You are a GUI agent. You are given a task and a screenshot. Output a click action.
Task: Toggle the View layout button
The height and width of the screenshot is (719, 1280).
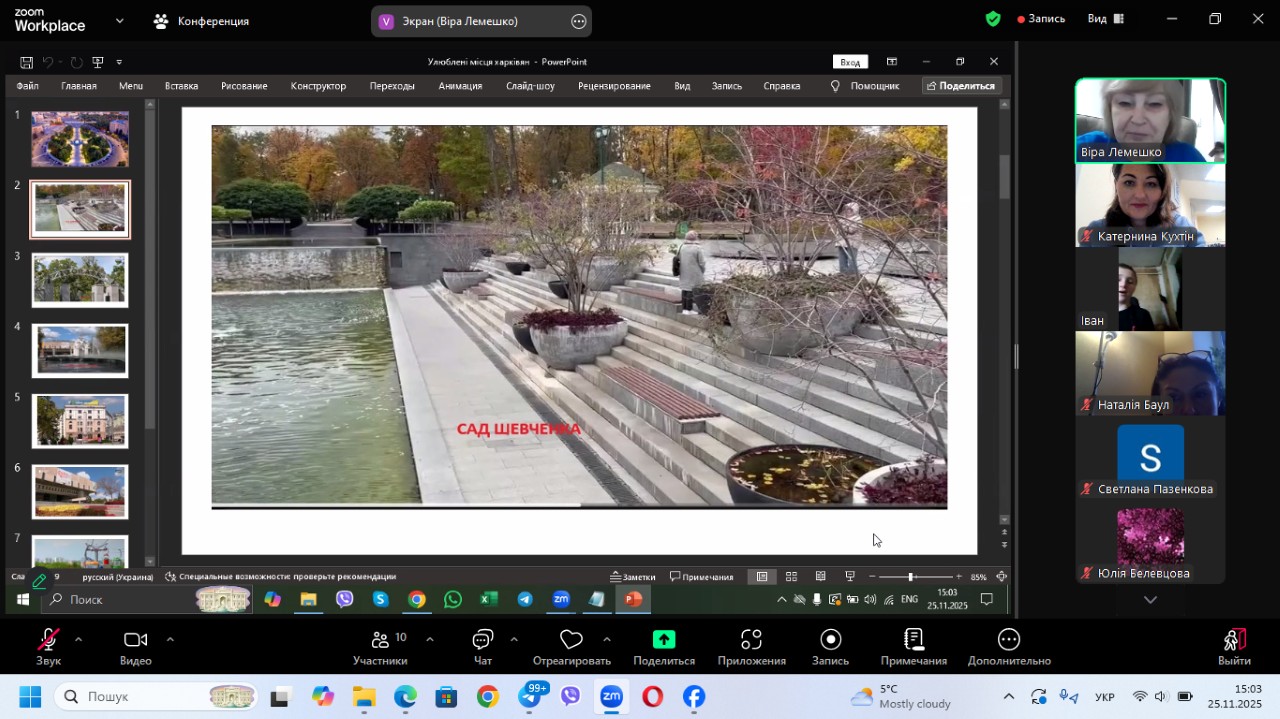coord(1106,19)
